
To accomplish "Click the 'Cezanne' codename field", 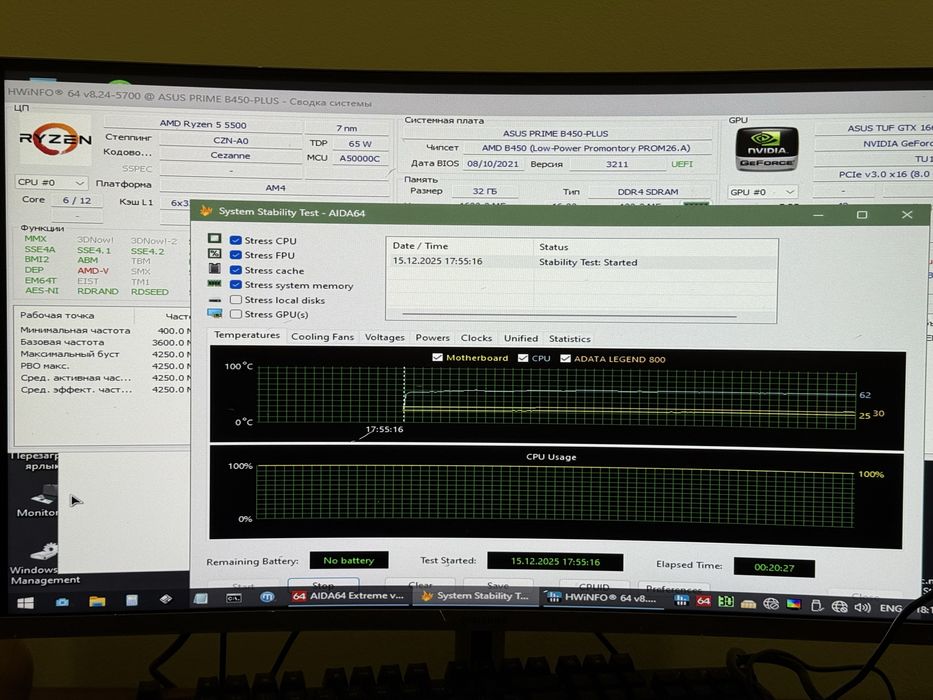I will (x=230, y=155).
